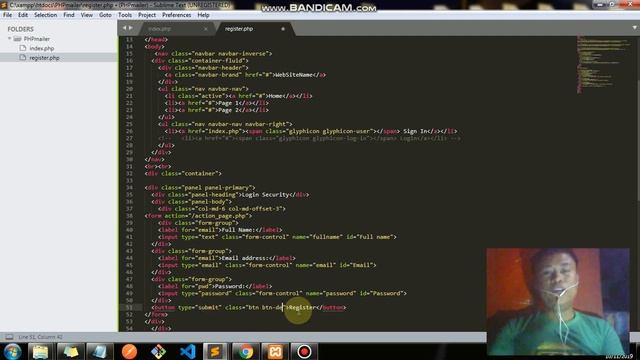This screenshot has width=640, height=360.
Task: Open the Help menu
Action: (x=203, y=15)
